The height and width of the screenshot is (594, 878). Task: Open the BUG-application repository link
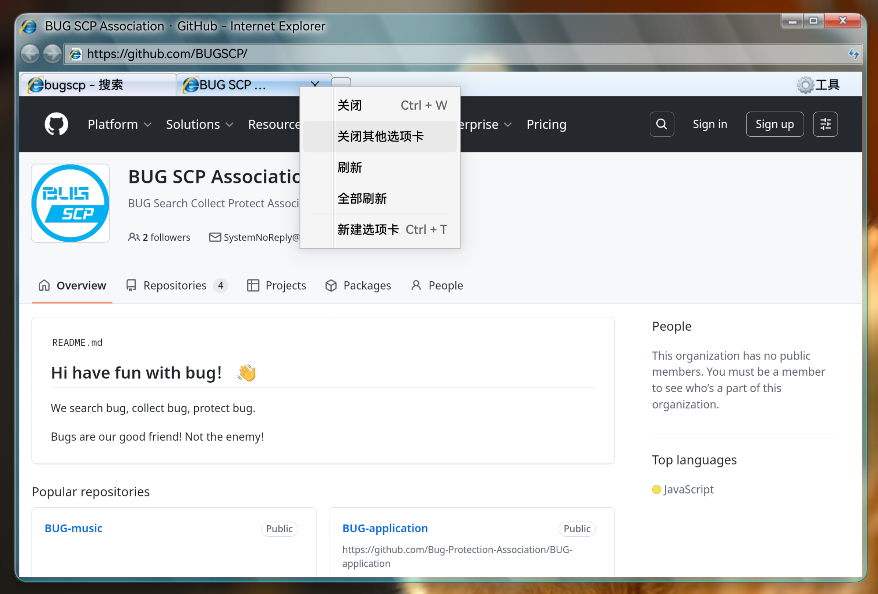(x=385, y=528)
